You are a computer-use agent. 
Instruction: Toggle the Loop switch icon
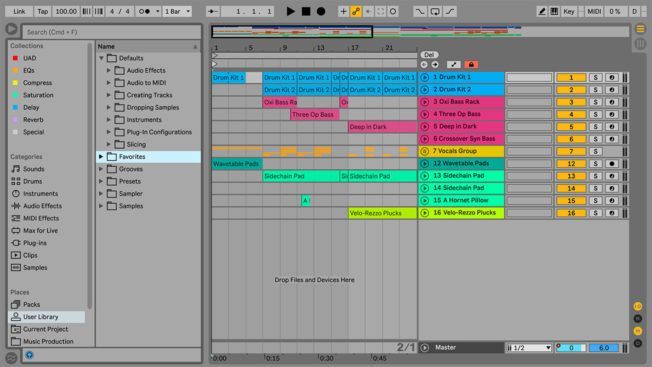coord(435,11)
